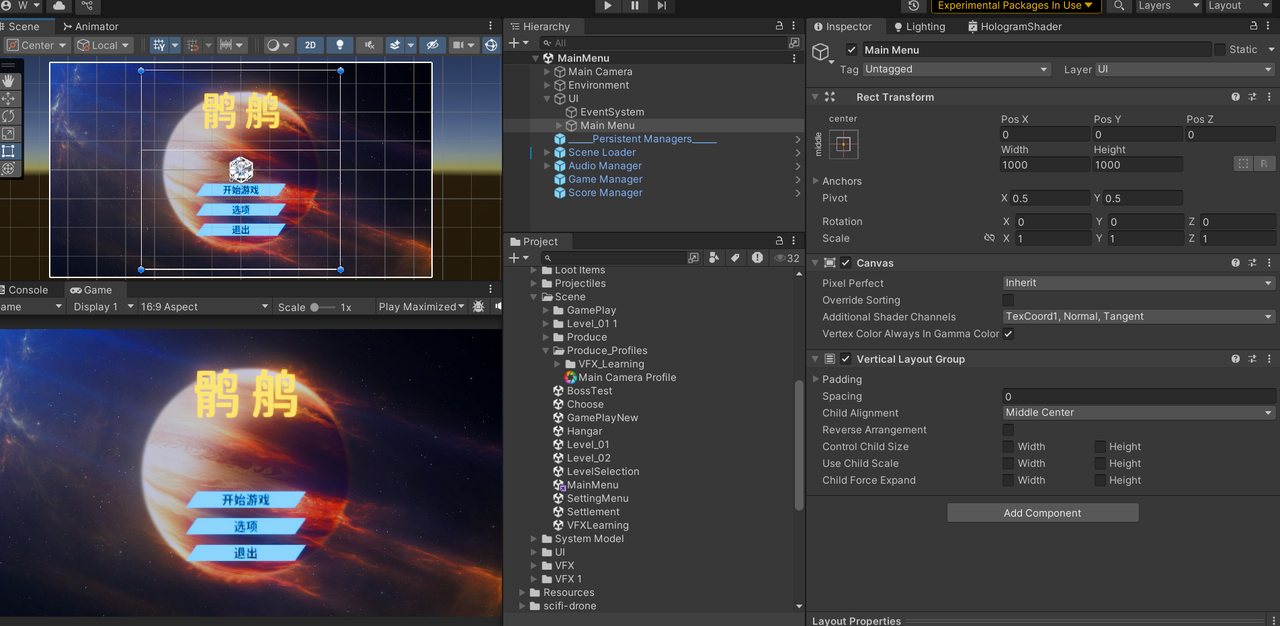Click the Play button in top toolbar
The image size is (1280, 626).
(608, 6)
